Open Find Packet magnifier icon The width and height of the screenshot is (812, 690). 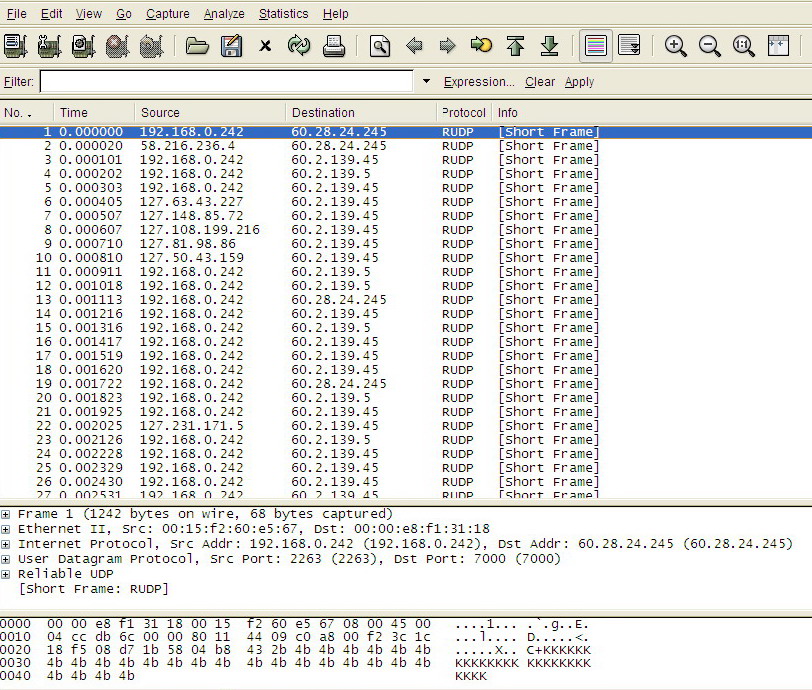(x=379, y=46)
